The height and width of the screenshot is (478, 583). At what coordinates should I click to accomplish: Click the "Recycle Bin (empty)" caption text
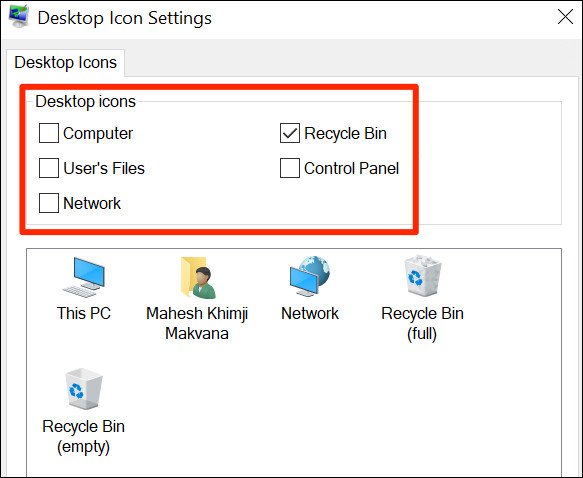pos(83,436)
